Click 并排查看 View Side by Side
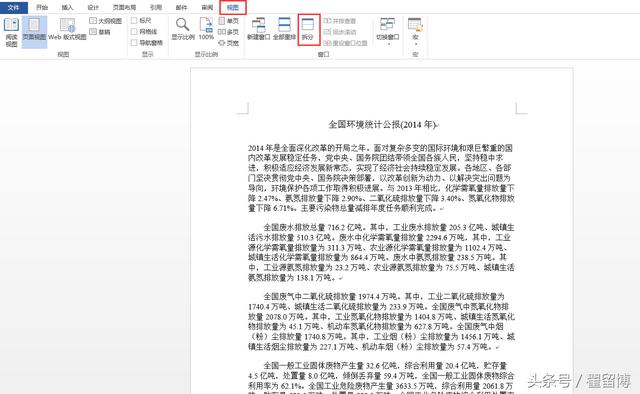This screenshot has width=640, height=394. [x=340, y=21]
